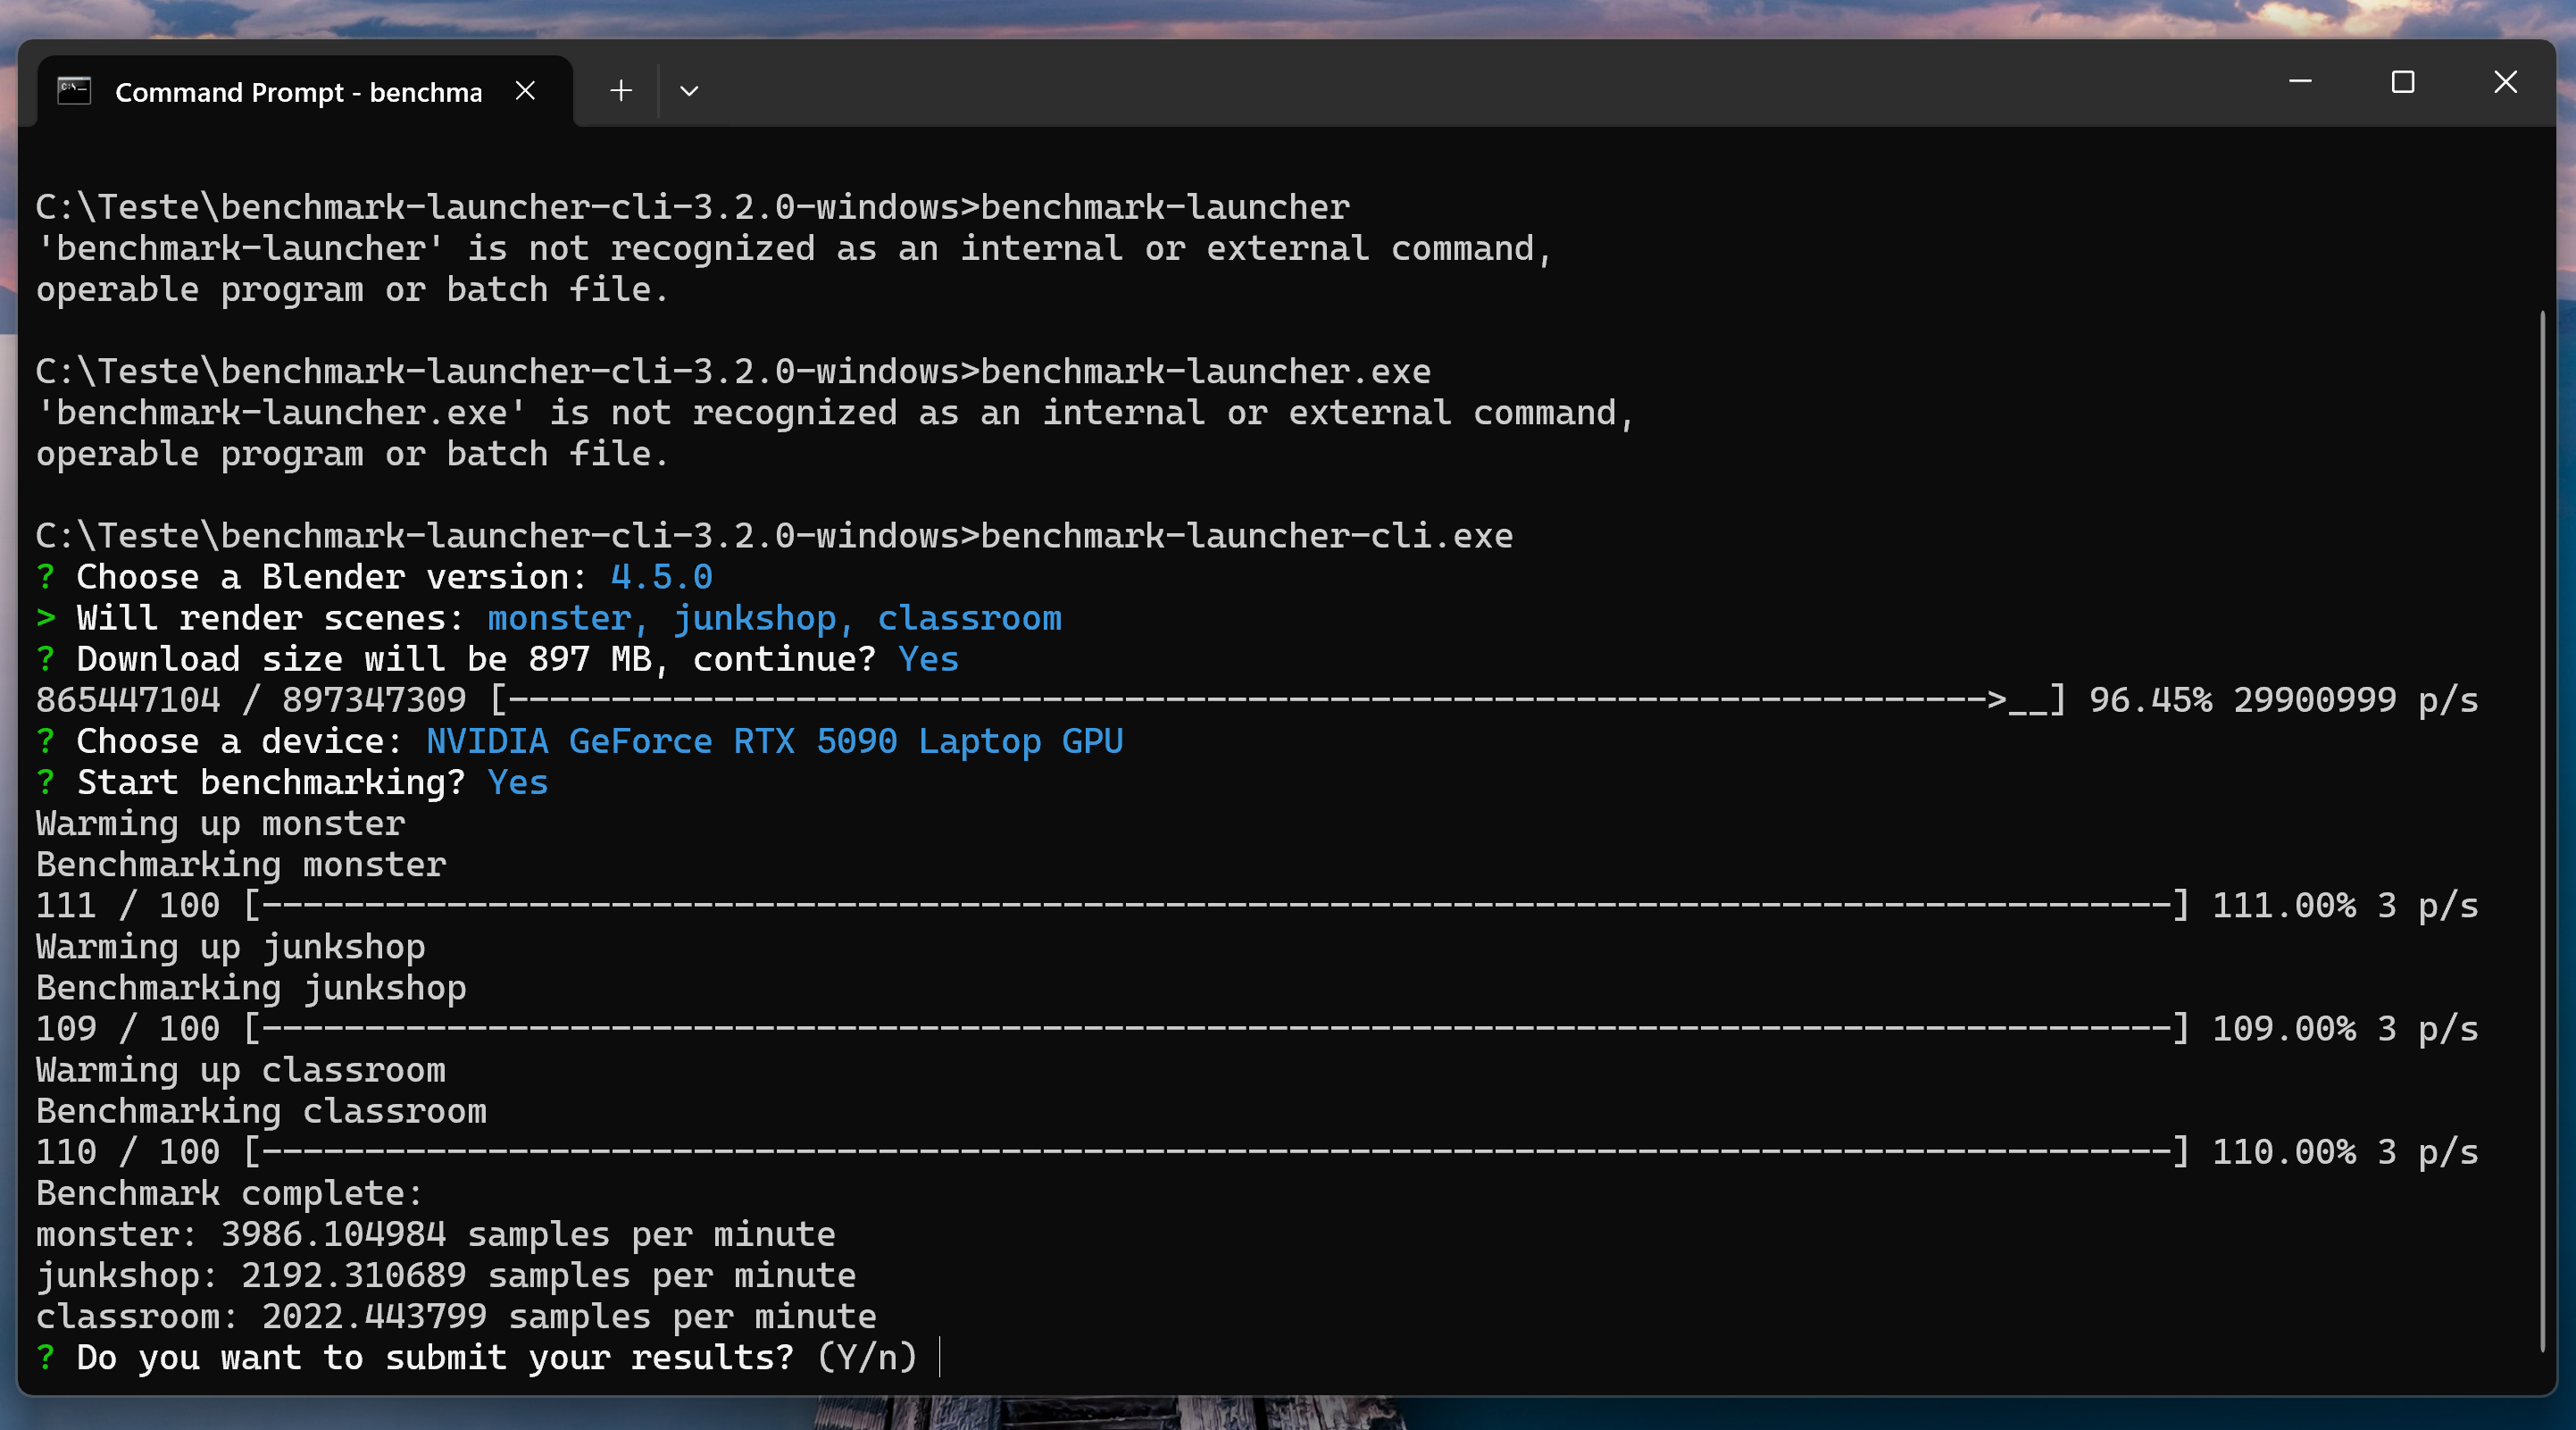Minimize the terminal window
Screen dimensions: 2576x1430
pyautogui.click(x=2300, y=81)
